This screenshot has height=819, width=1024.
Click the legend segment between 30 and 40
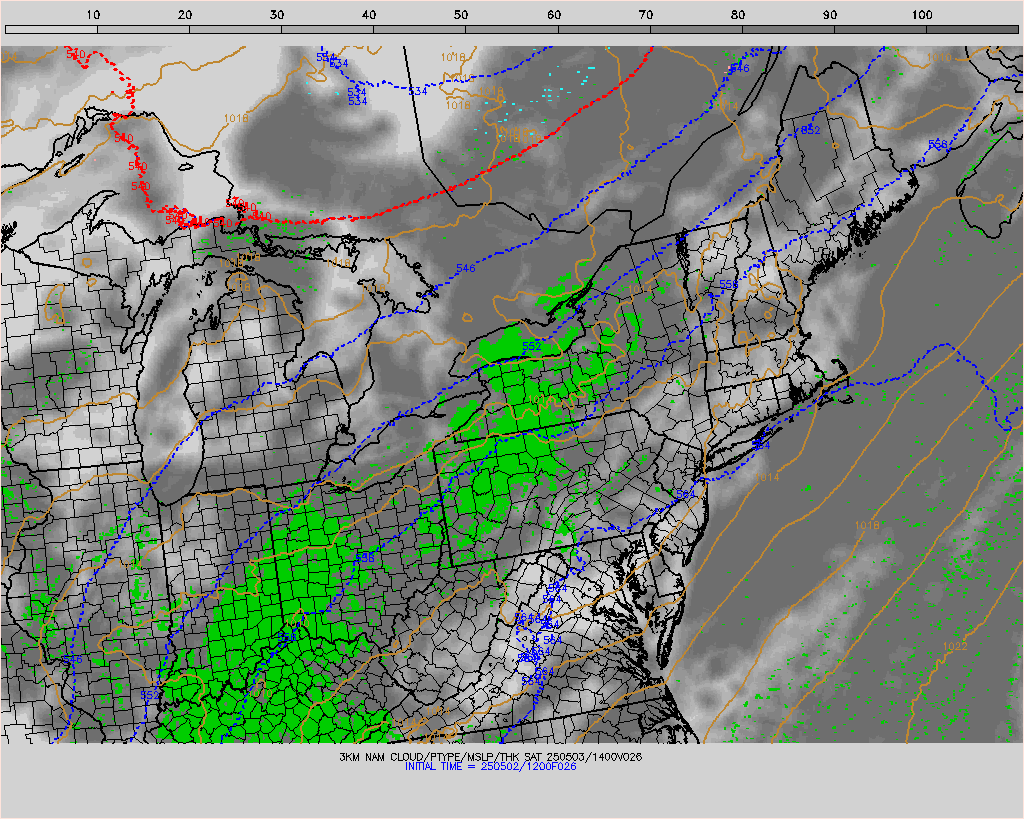[x=328, y=29]
